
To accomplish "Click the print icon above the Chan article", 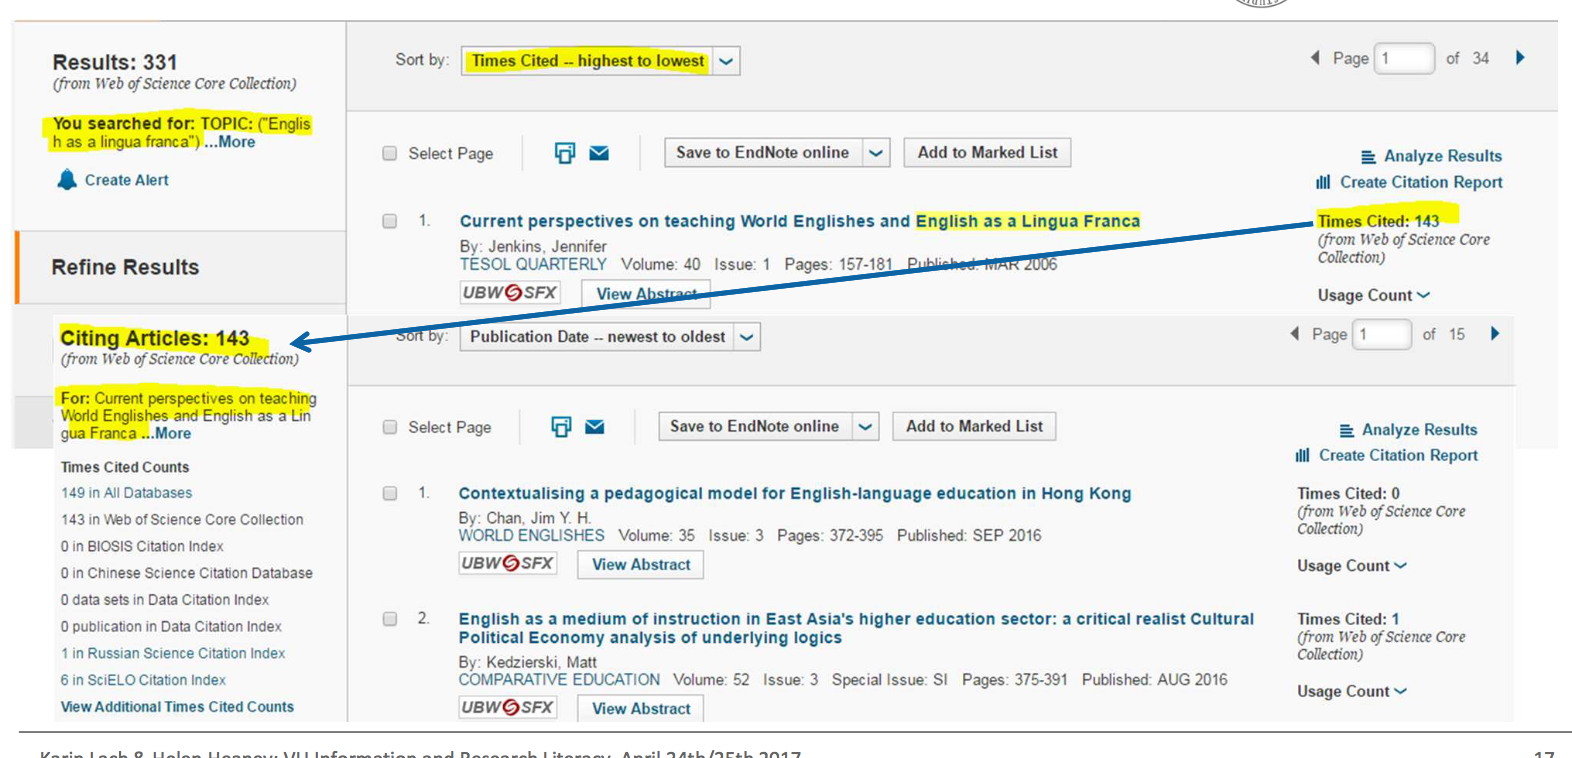I will 561,427.
